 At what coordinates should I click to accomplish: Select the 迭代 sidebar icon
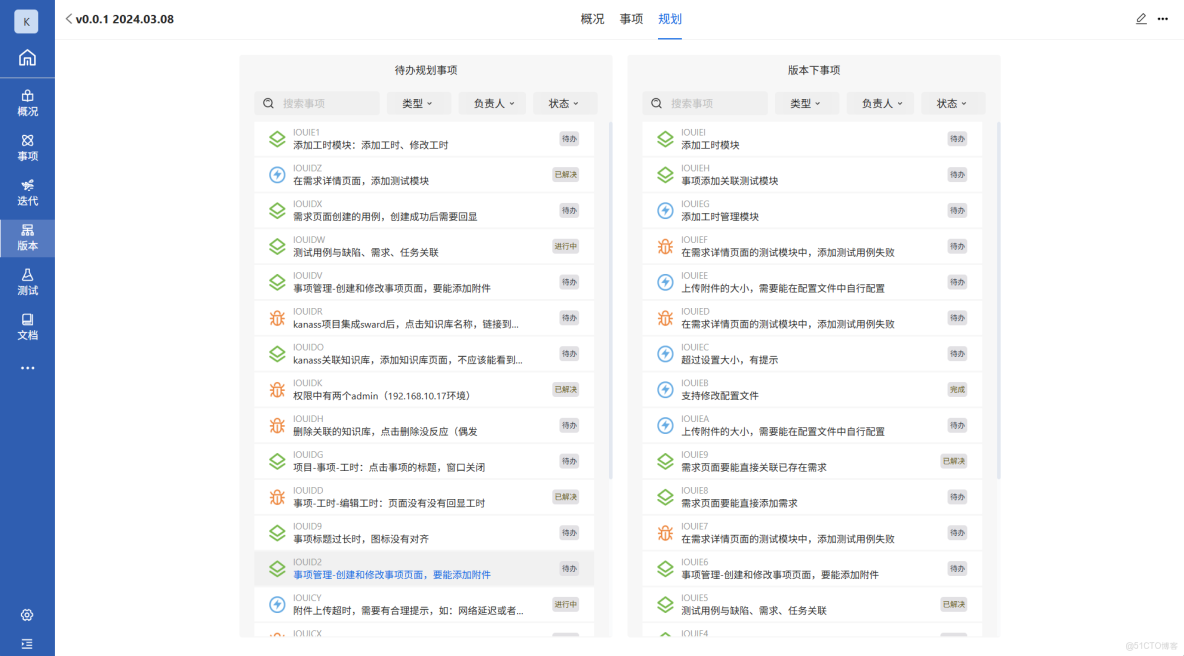[27, 193]
